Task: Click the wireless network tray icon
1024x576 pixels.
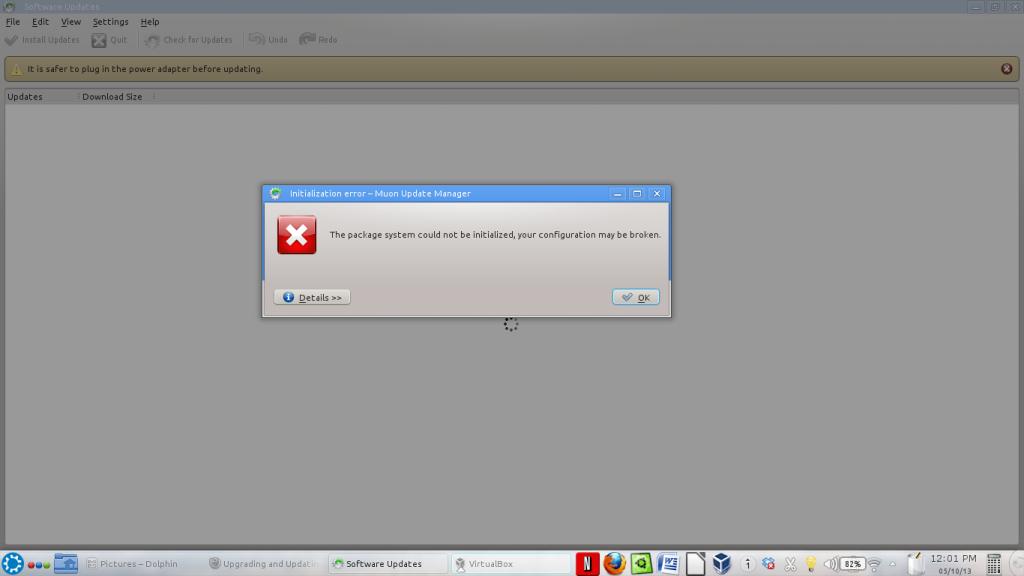Action: click(874, 564)
